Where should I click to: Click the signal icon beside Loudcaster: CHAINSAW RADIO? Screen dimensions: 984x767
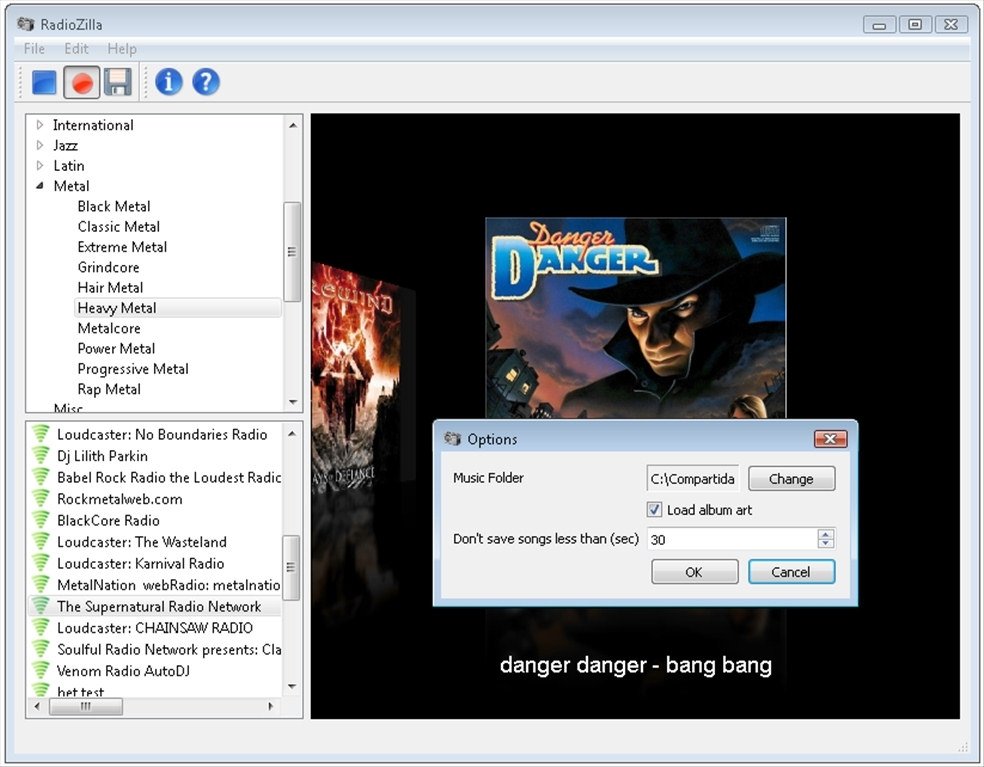pyautogui.click(x=41, y=627)
